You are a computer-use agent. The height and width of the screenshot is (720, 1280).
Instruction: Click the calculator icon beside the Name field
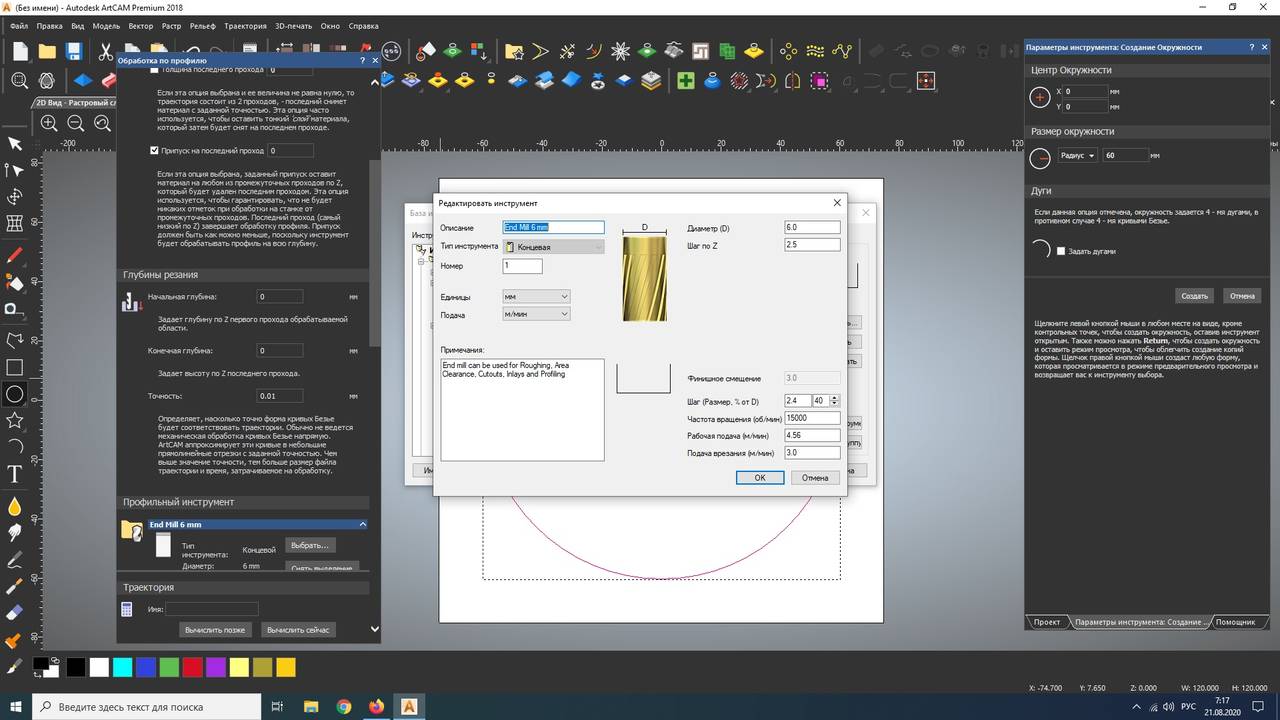pyautogui.click(x=127, y=609)
